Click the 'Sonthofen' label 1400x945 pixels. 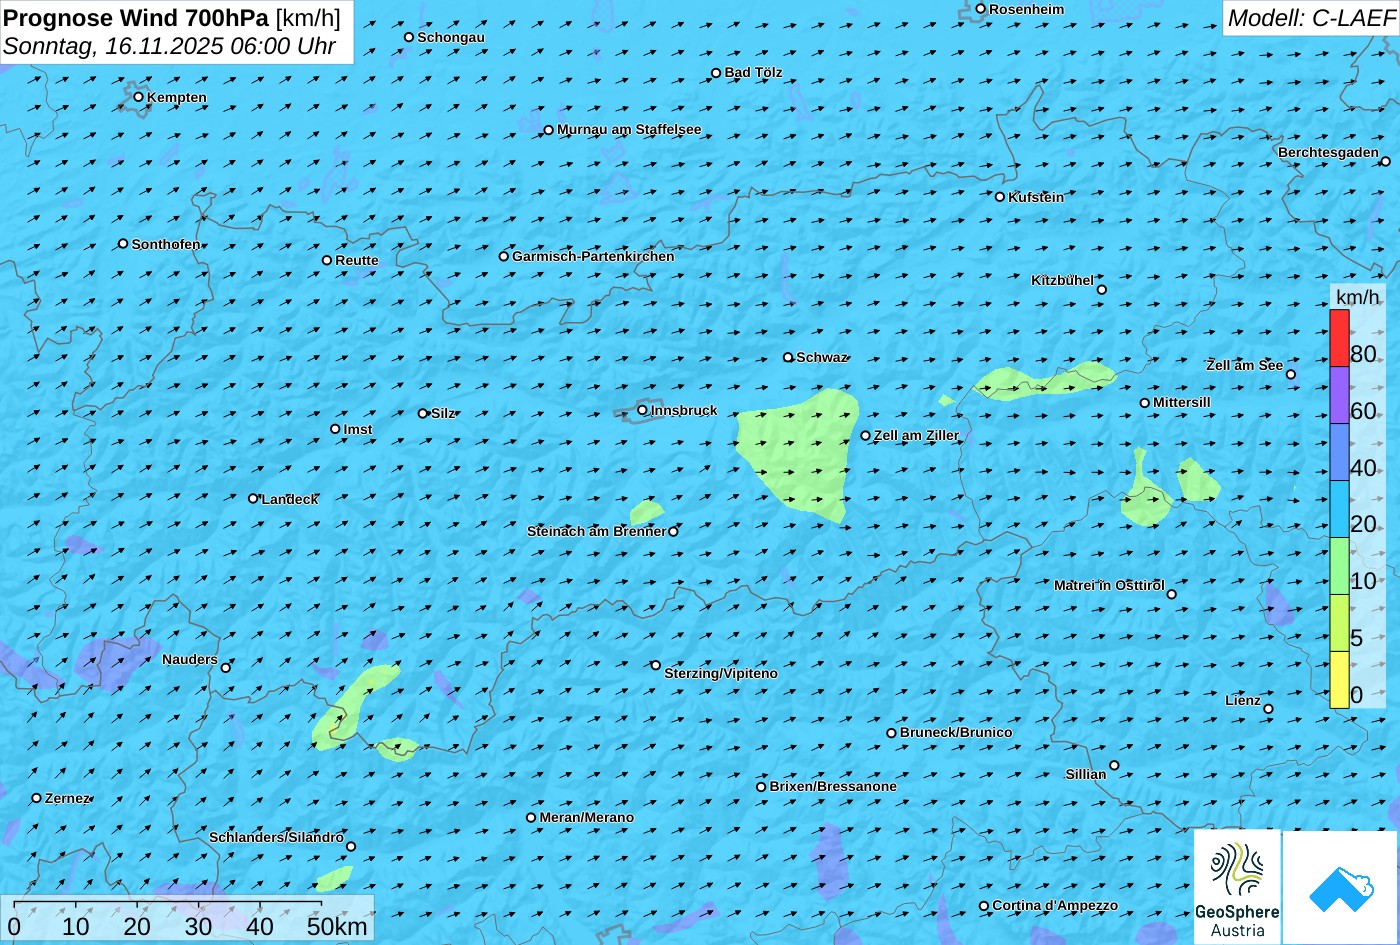[x=166, y=244]
